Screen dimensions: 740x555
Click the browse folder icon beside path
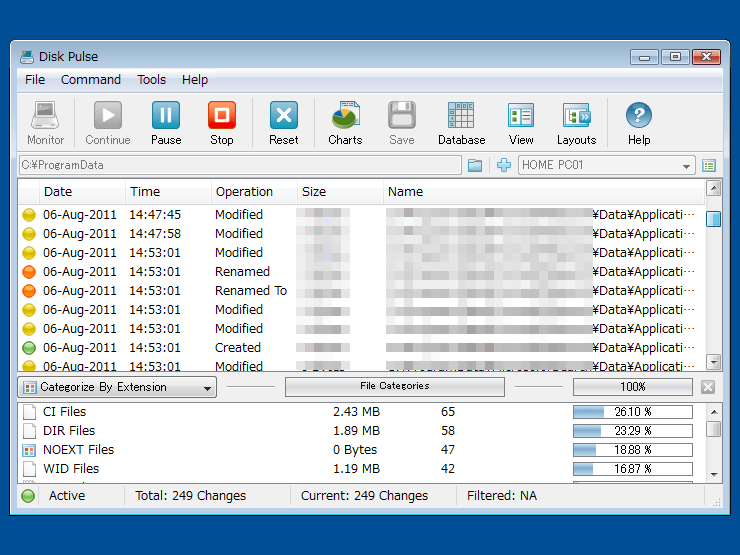[x=475, y=166]
